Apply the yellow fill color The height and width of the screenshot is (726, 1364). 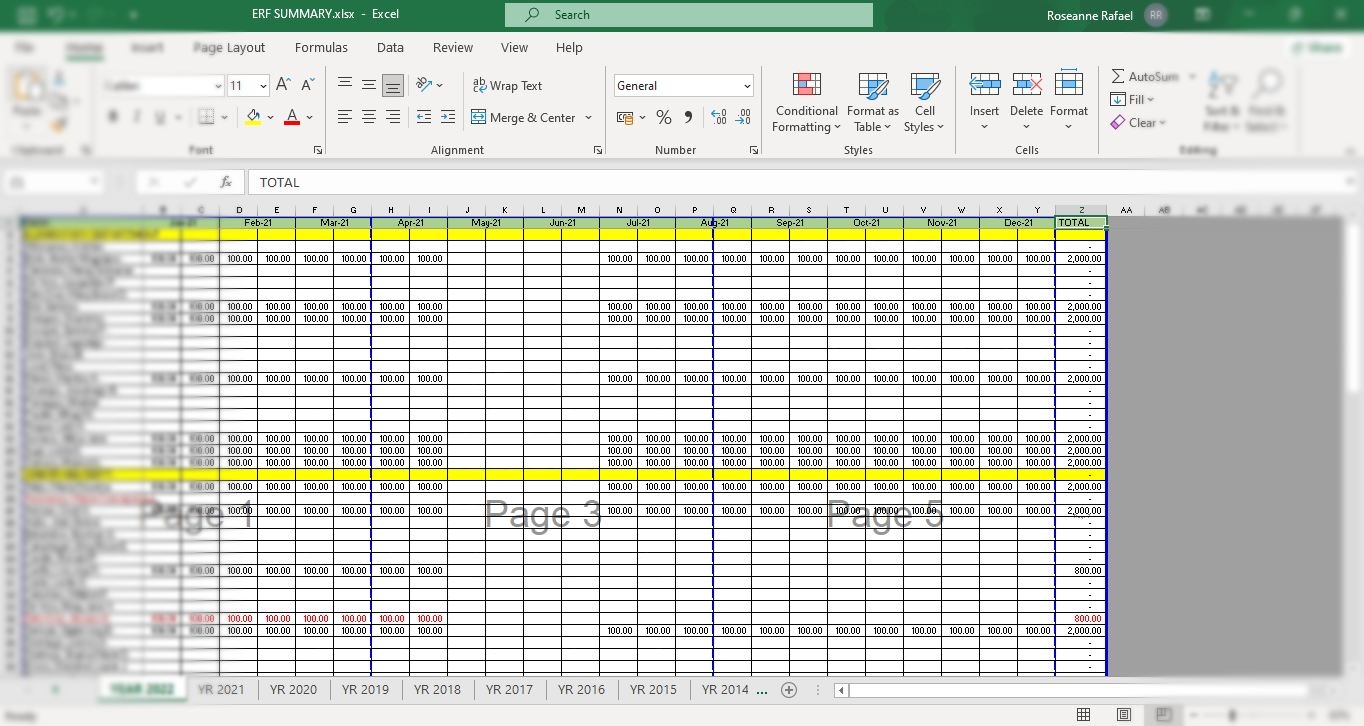254,117
